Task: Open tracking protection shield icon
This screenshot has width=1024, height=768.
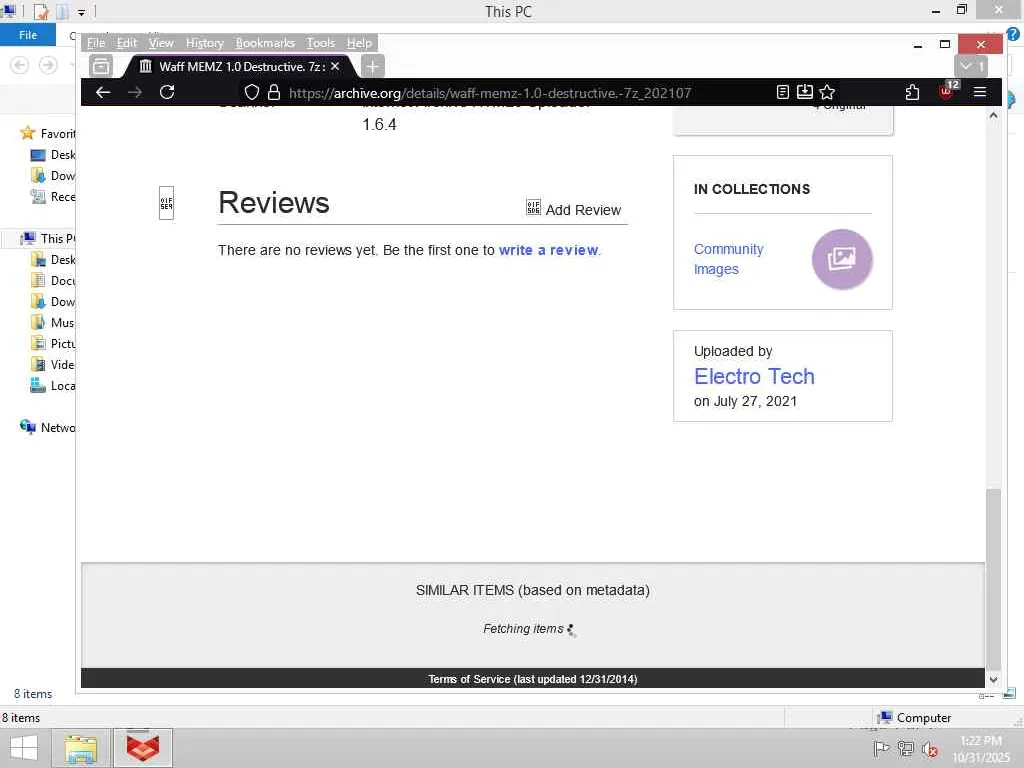Action: (251, 92)
